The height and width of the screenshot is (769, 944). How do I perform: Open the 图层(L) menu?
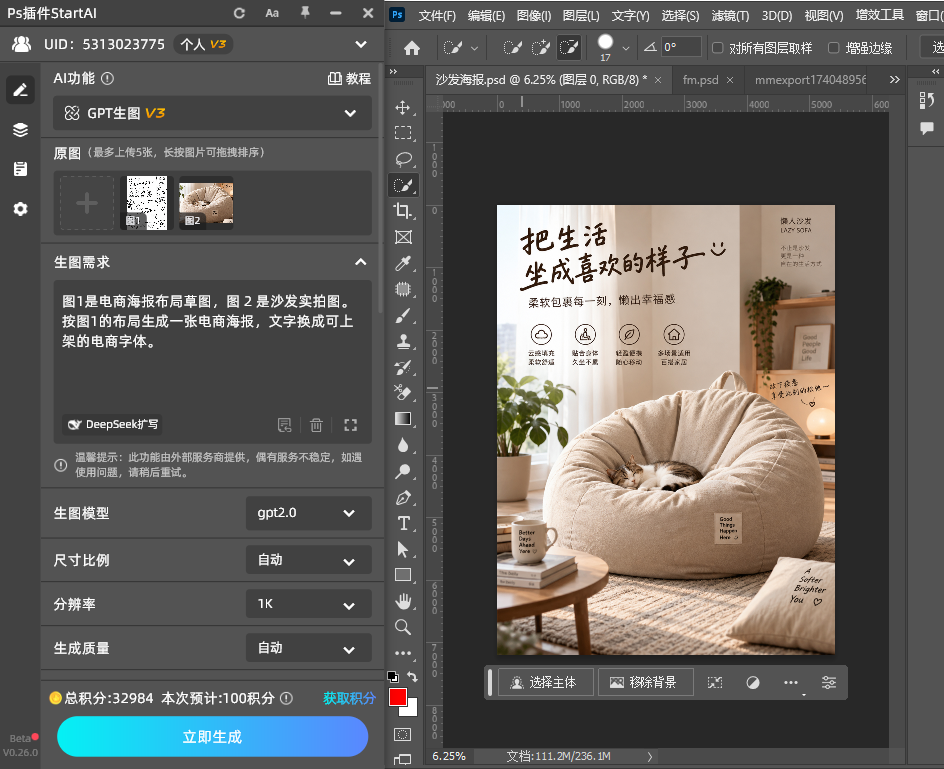[581, 15]
